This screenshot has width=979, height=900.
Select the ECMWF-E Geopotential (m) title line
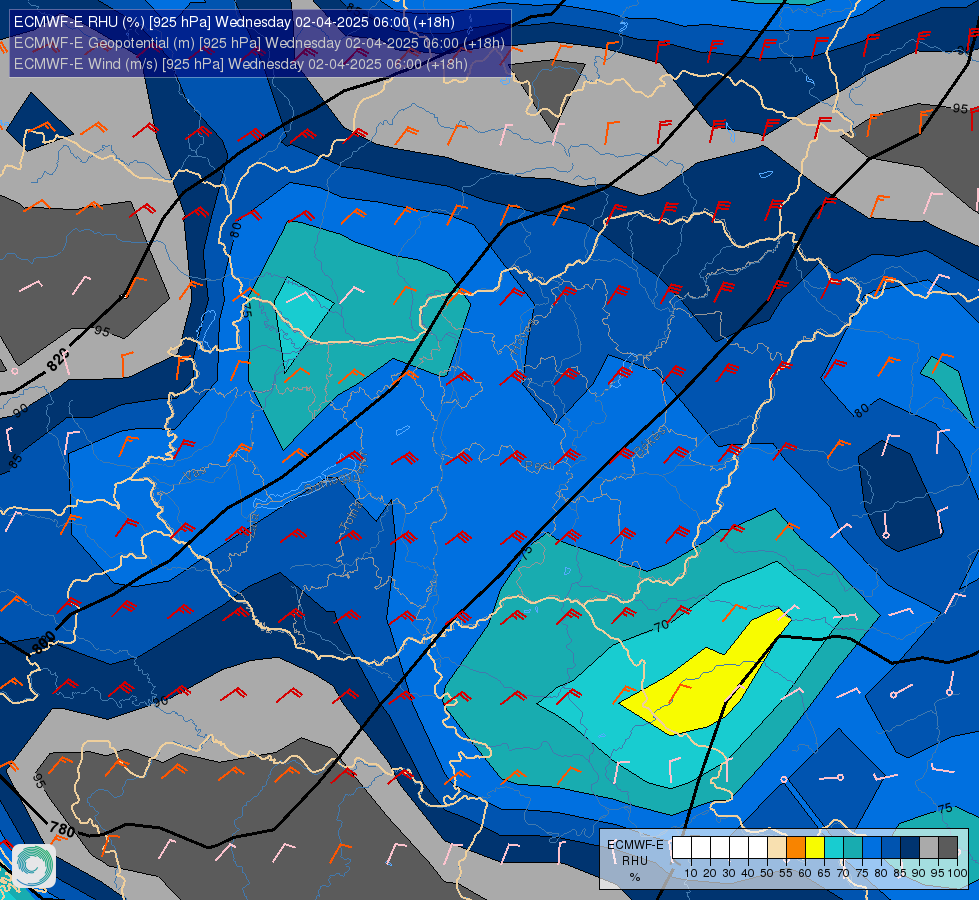pyautogui.click(x=258, y=43)
